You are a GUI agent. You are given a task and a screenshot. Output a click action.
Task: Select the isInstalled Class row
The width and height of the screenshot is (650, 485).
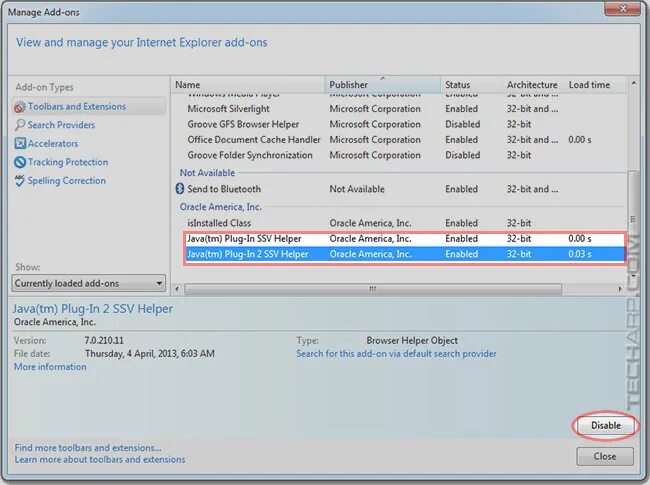(400, 223)
